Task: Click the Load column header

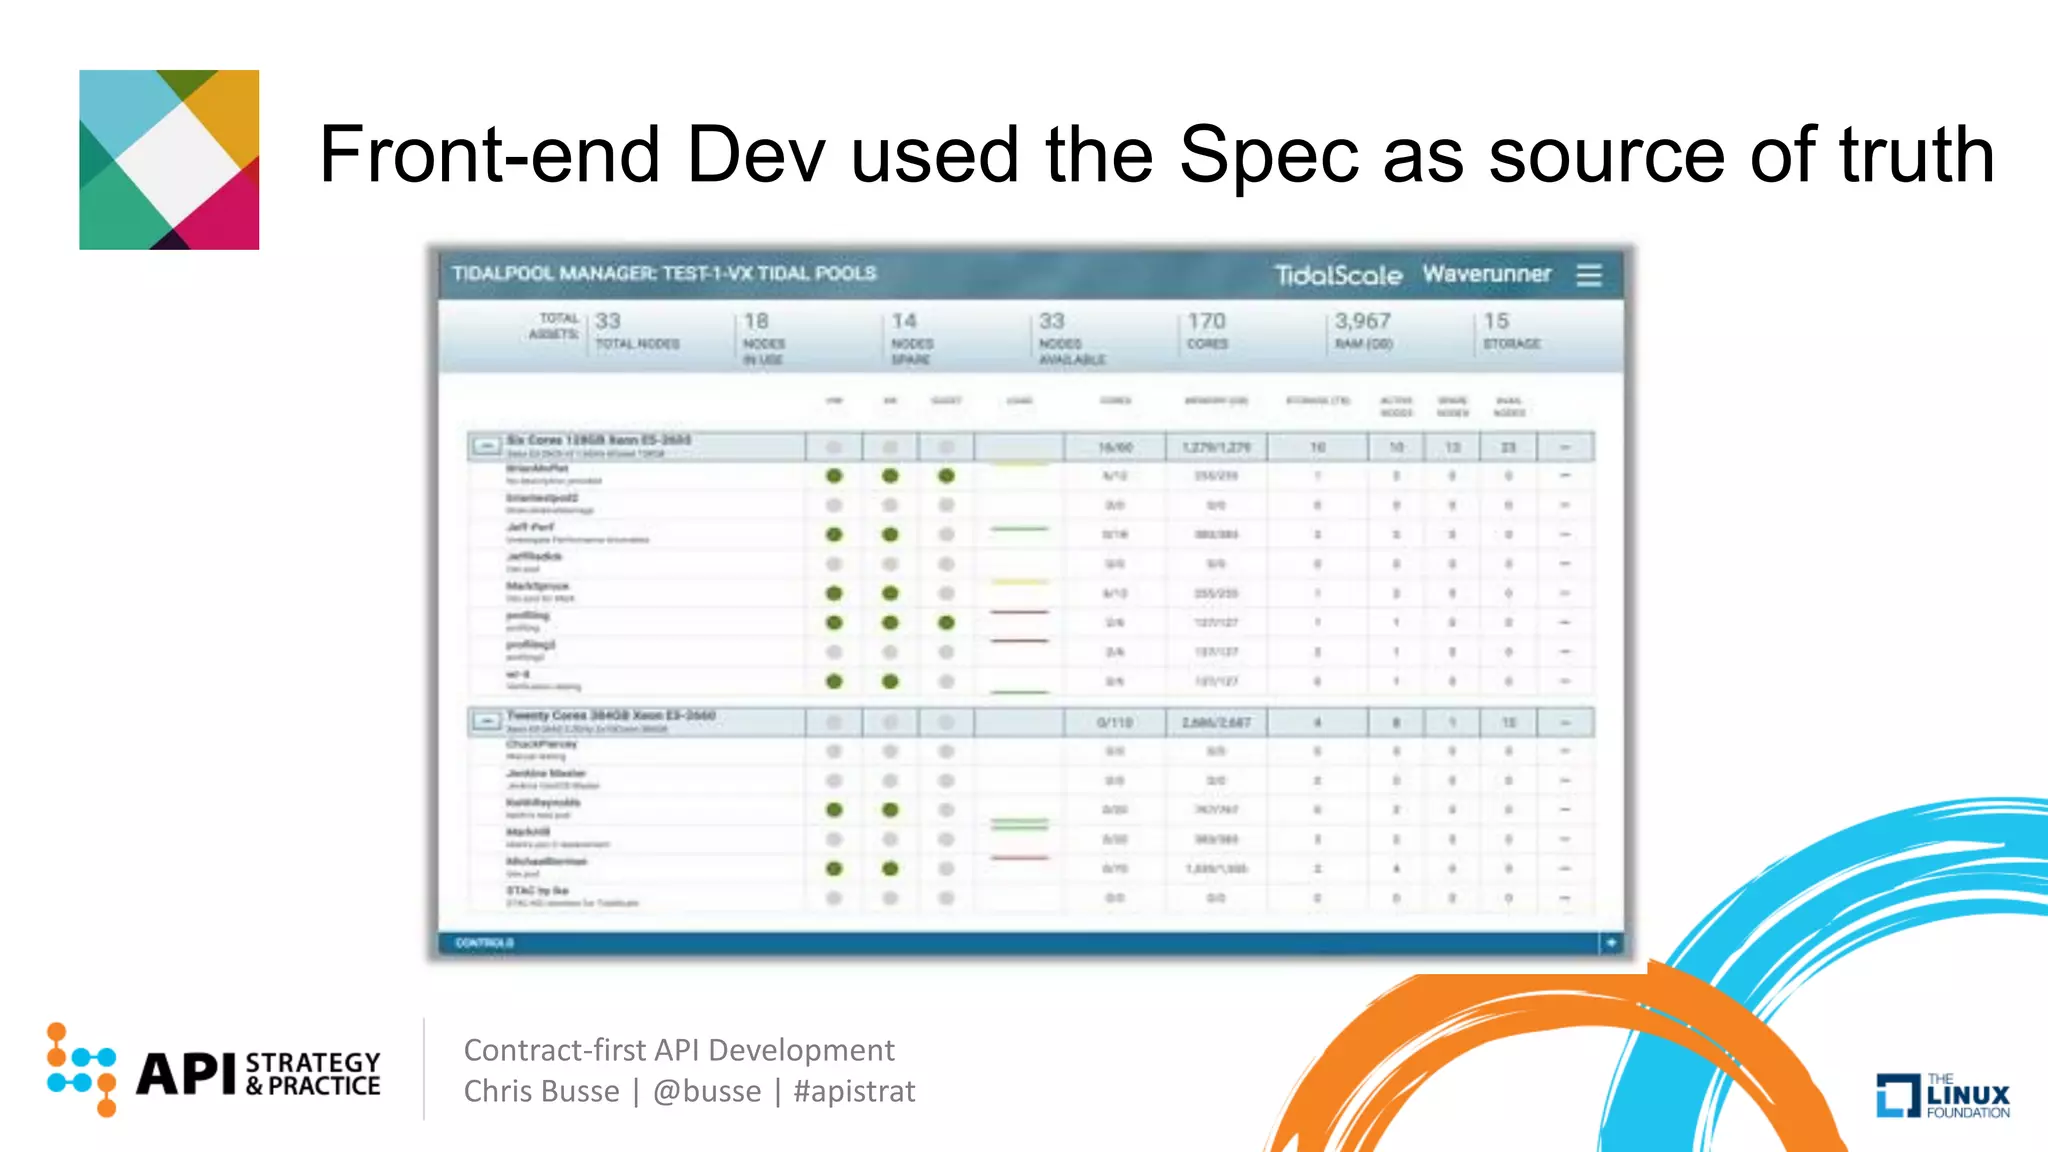Action: tap(1019, 401)
